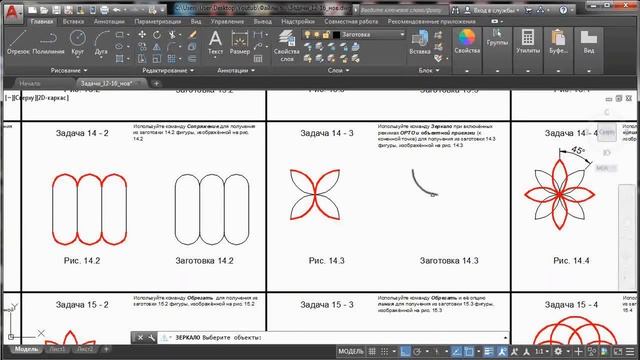Click the МОДЕЛЬ button in status bar
640x360 pixels.
(351, 351)
